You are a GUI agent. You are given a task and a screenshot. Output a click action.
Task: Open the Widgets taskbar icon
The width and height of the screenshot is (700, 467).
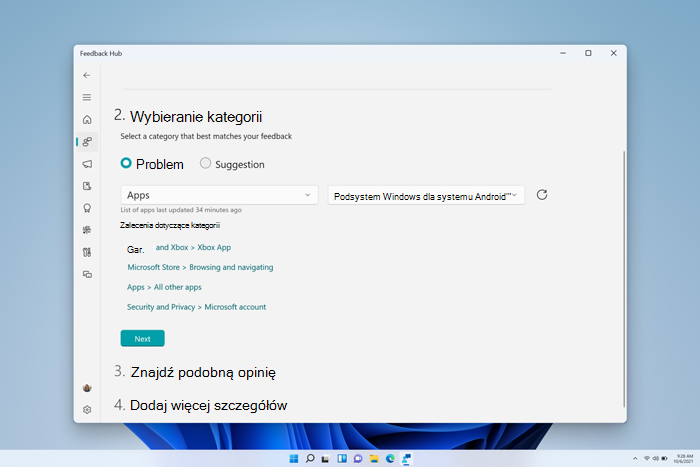tap(342, 459)
